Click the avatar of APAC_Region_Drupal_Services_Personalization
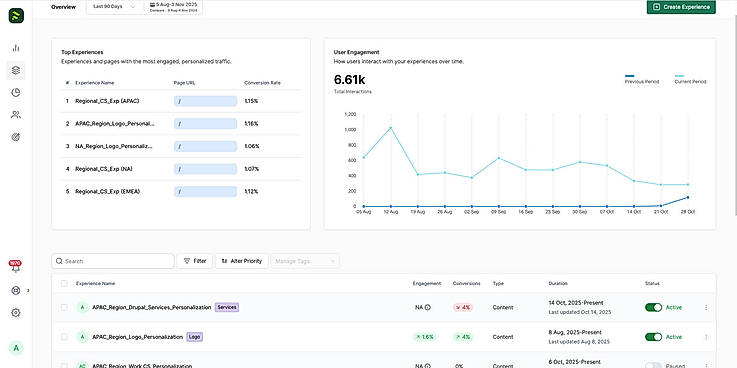This screenshot has height=368, width=737. tap(82, 307)
